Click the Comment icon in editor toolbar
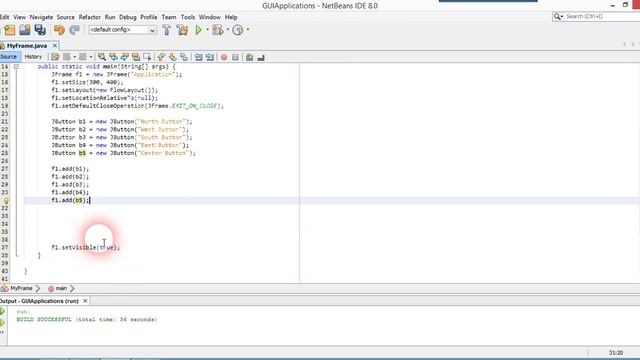This screenshot has width=640, height=360. tap(249, 57)
